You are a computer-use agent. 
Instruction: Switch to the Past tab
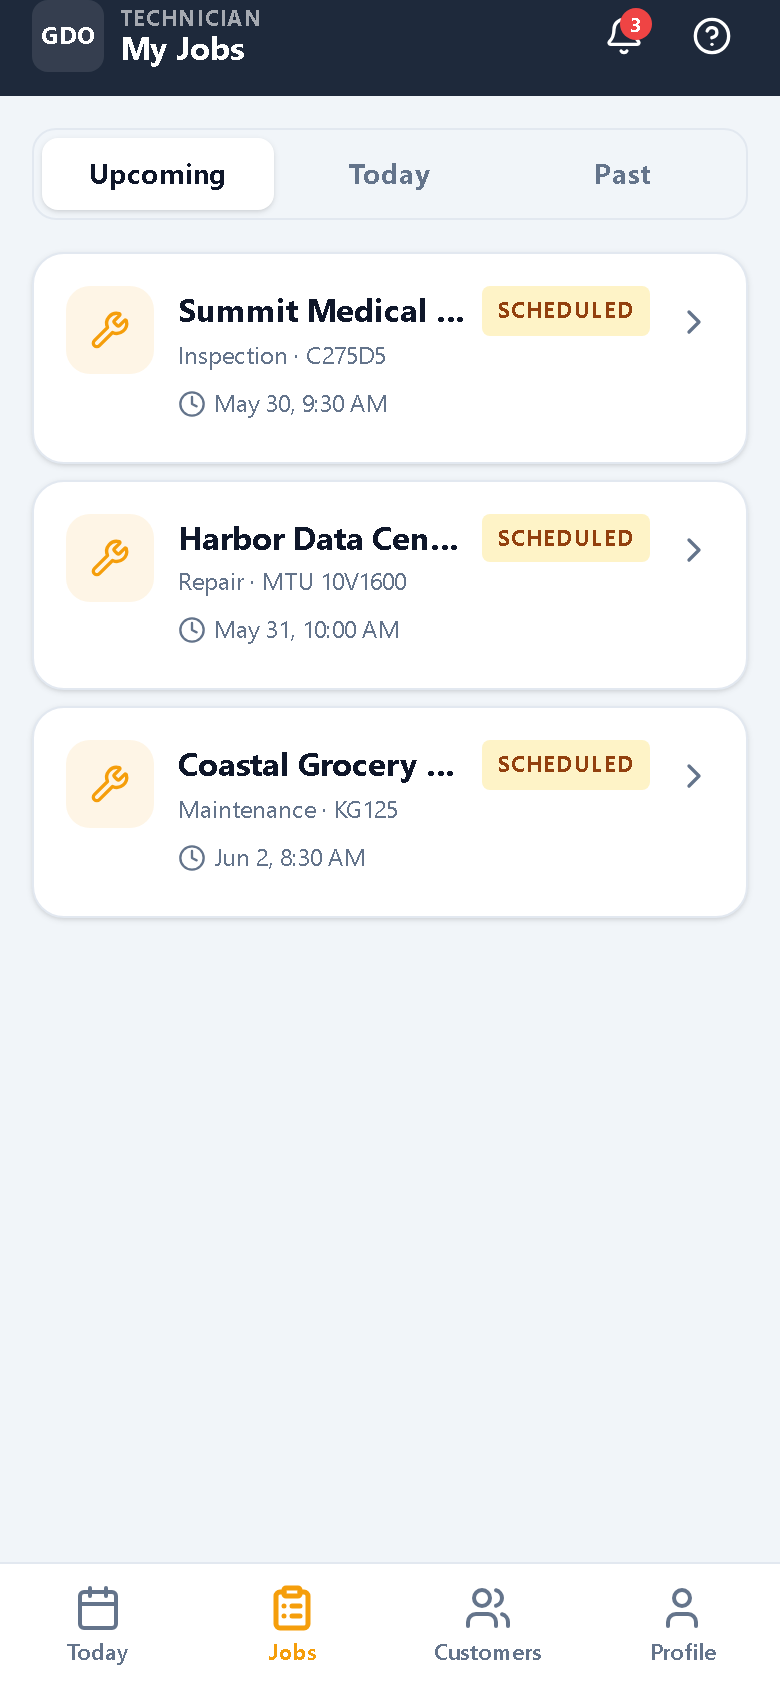[x=622, y=174]
